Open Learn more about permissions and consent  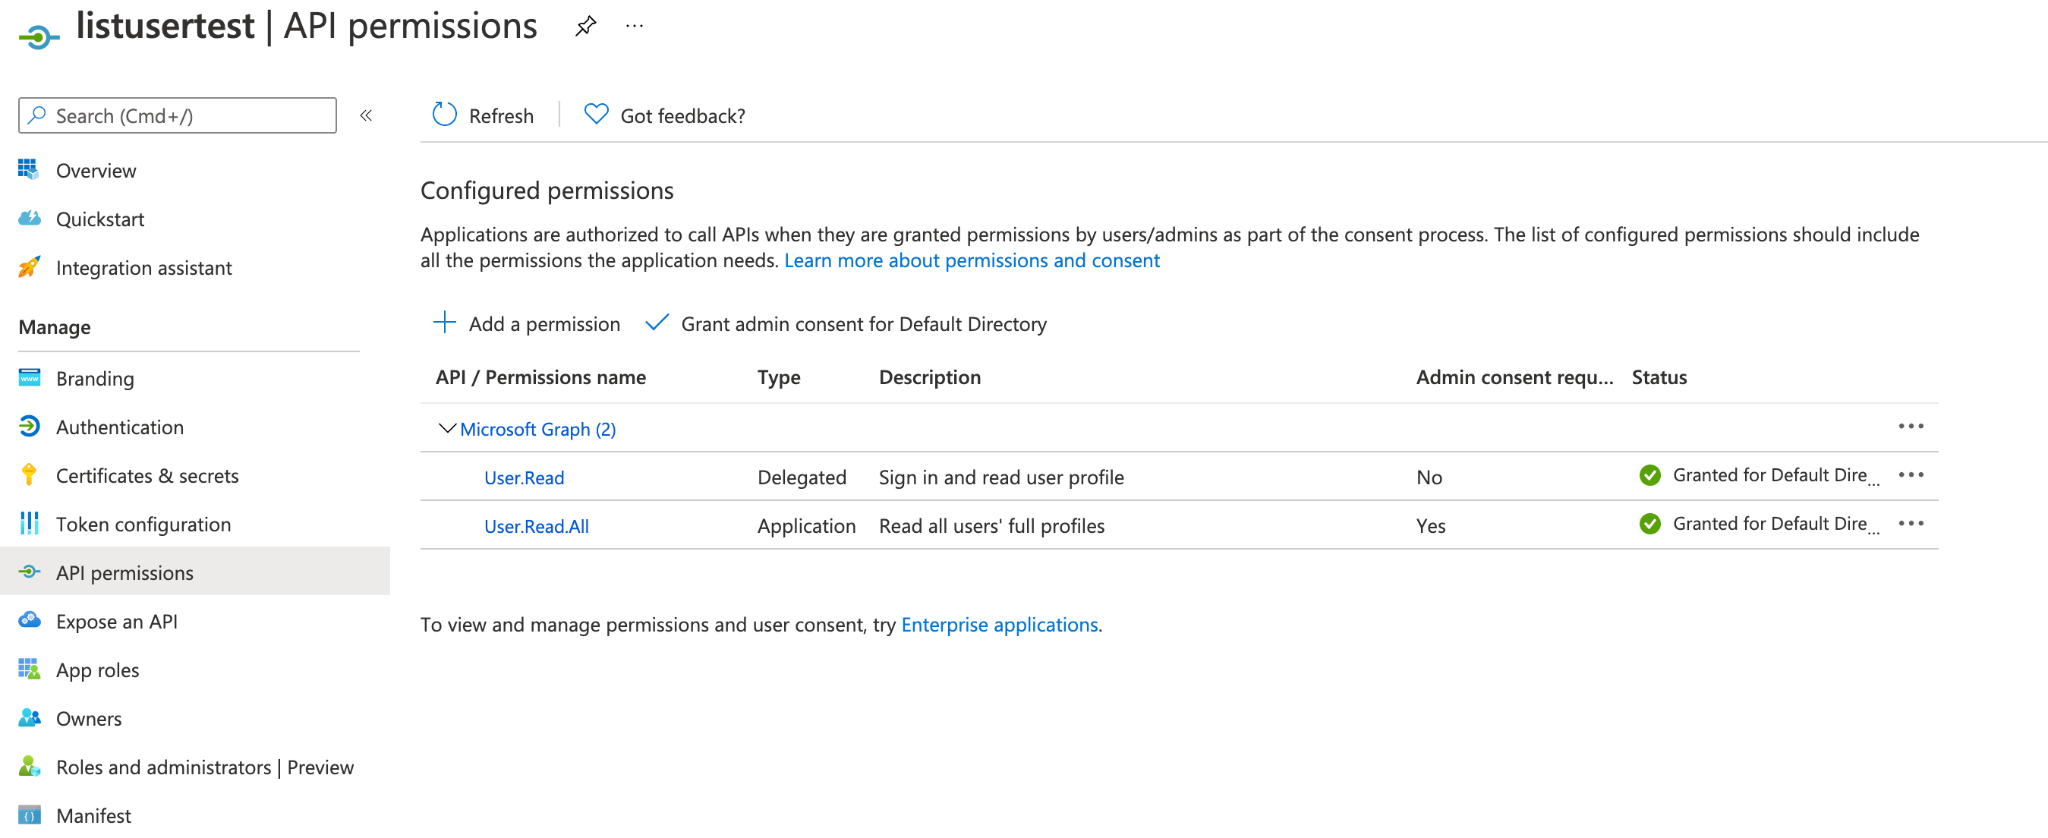click(x=971, y=261)
